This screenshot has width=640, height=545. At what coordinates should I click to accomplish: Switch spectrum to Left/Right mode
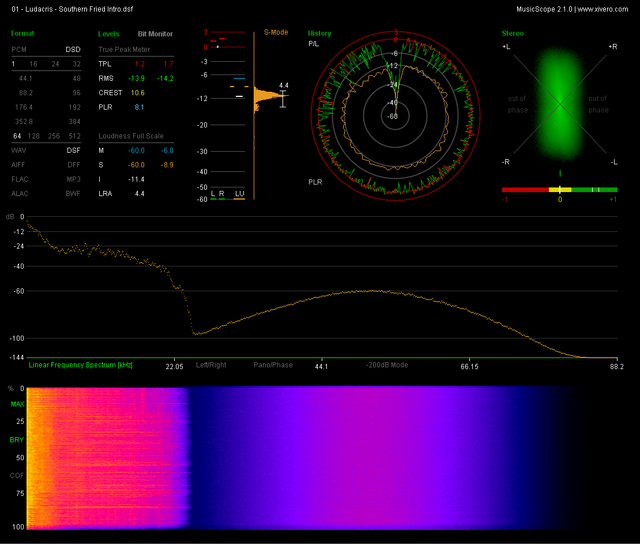[x=211, y=365]
